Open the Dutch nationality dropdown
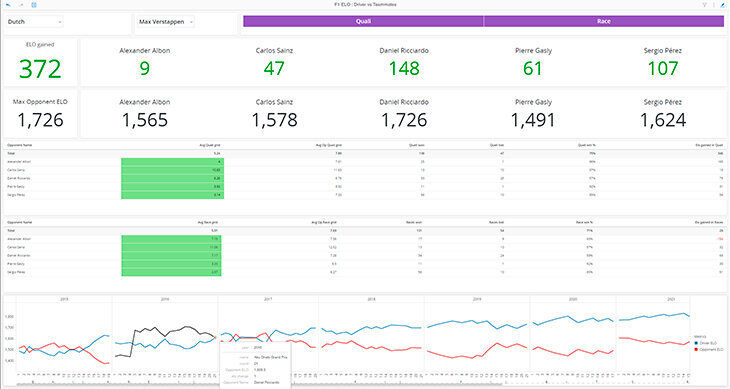This screenshot has width=730, height=389. coord(34,21)
